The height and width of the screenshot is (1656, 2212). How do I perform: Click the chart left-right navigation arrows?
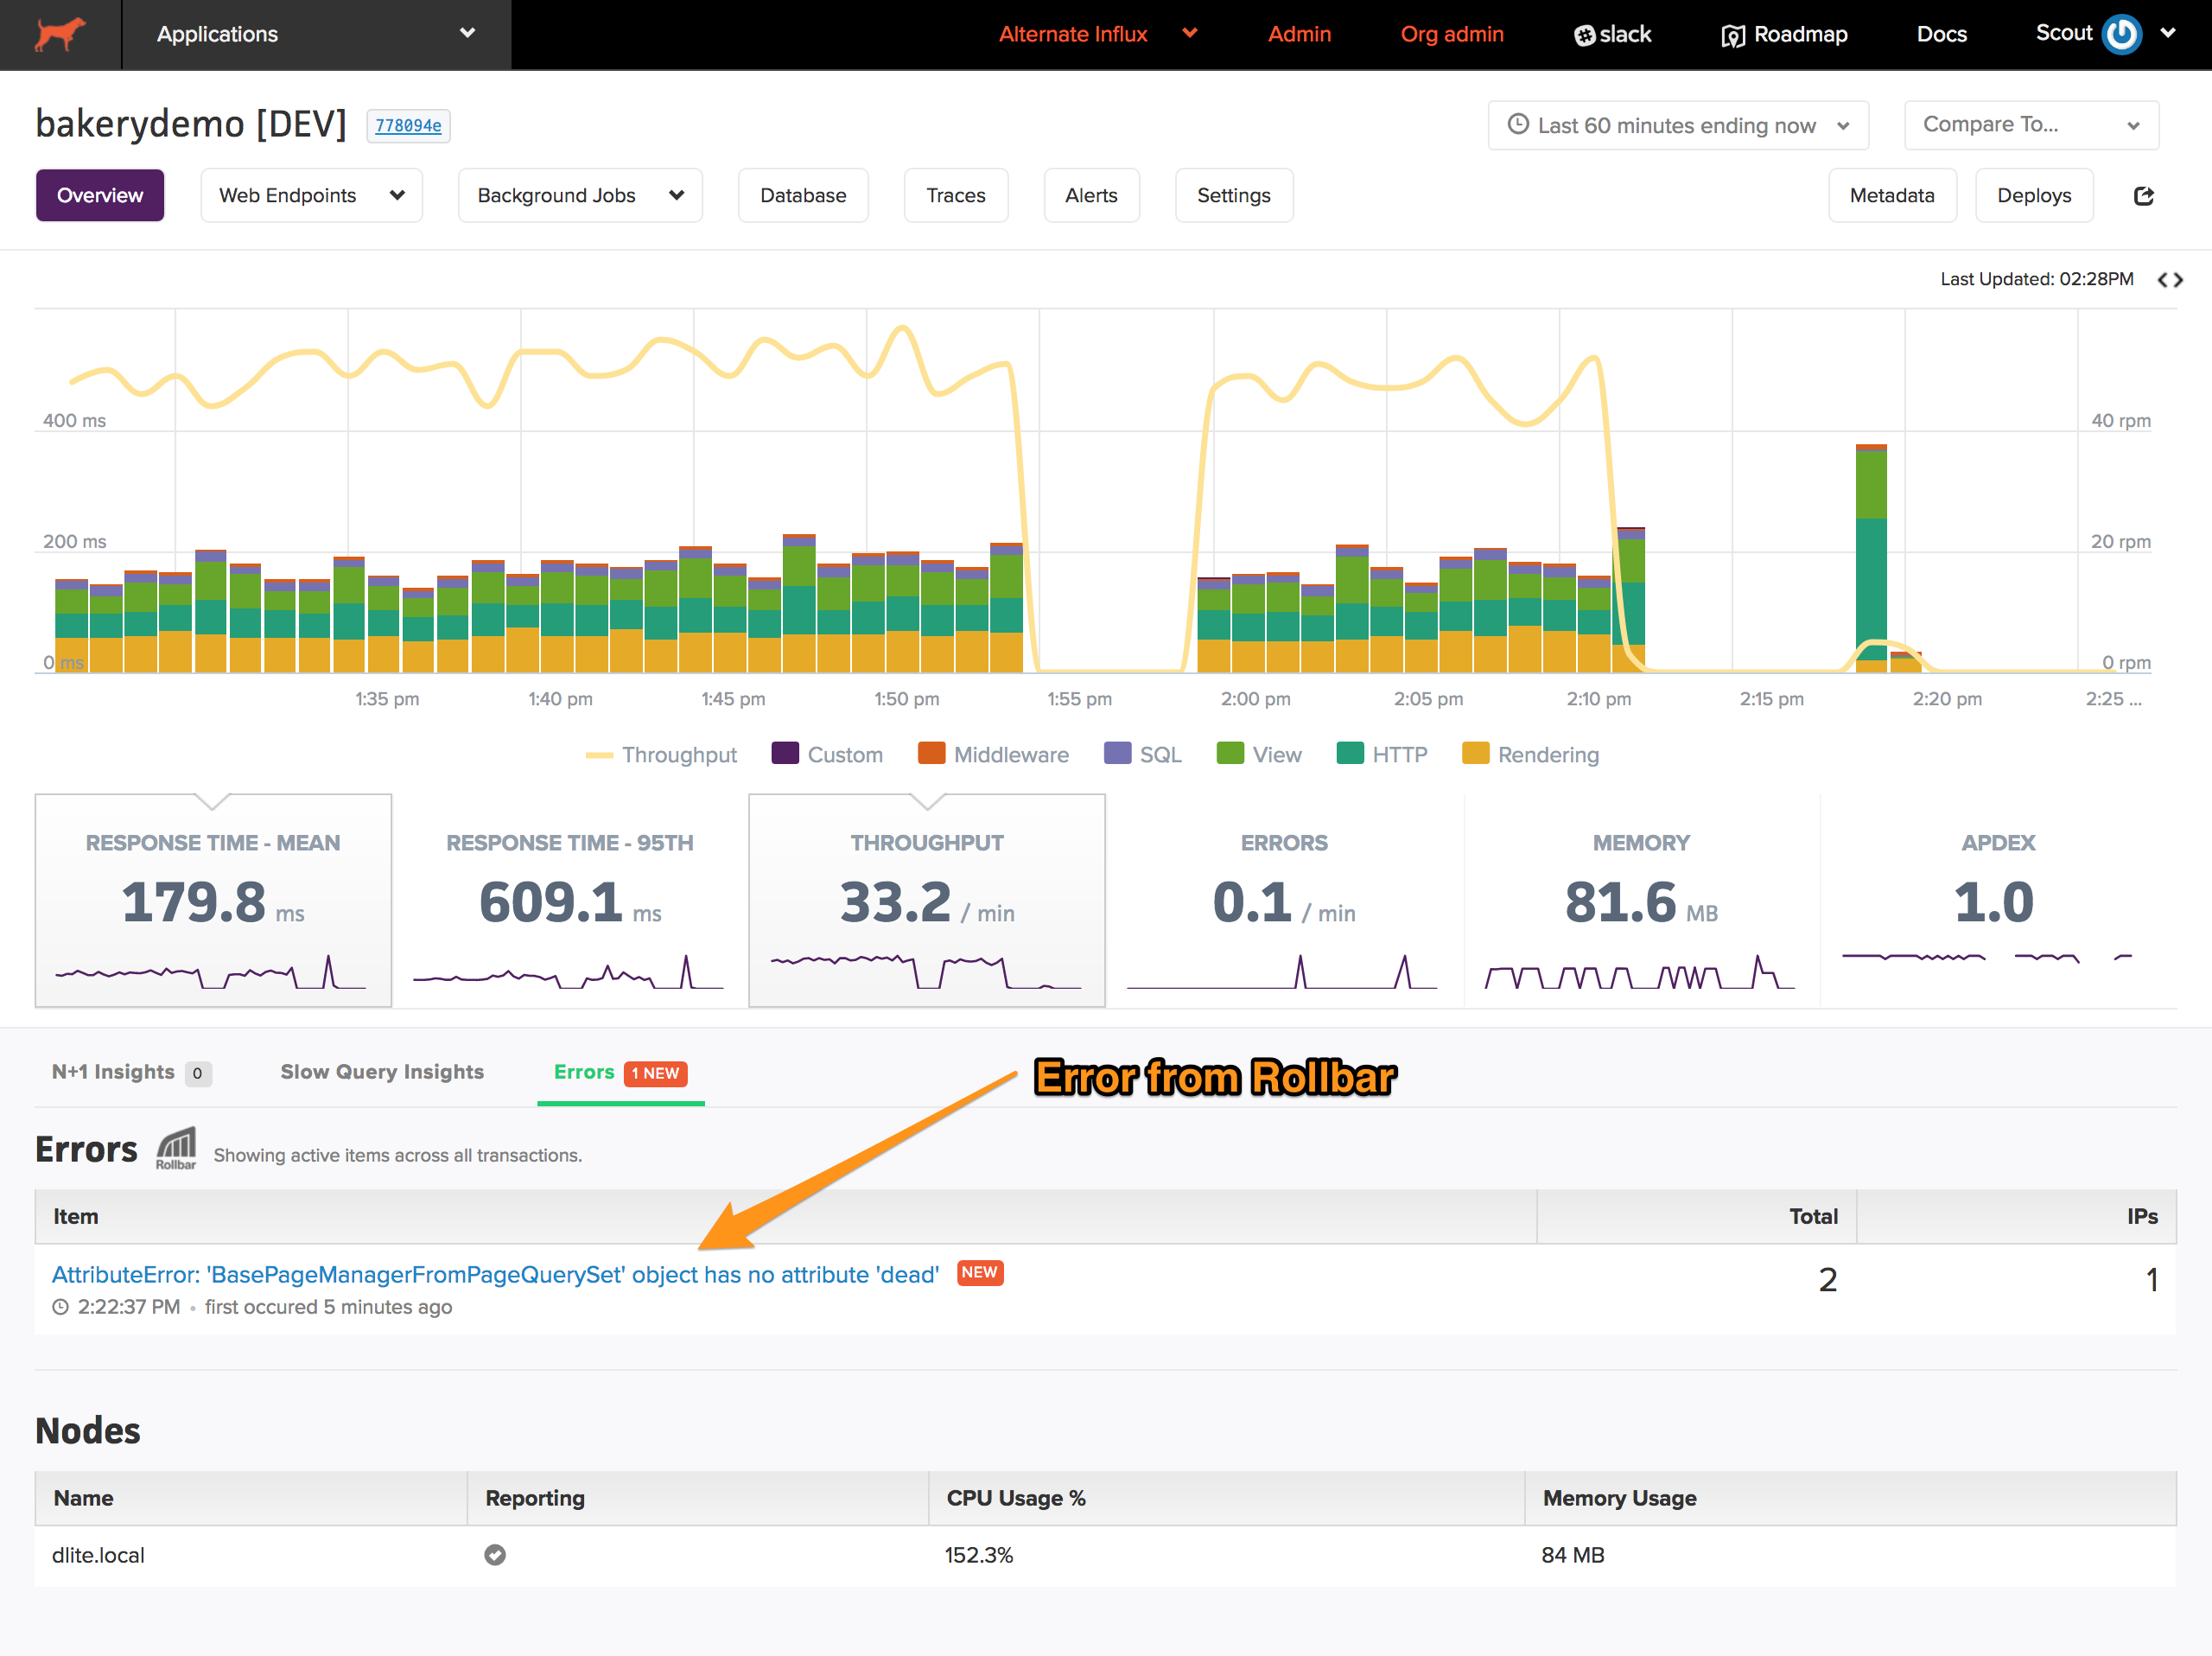2170,280
